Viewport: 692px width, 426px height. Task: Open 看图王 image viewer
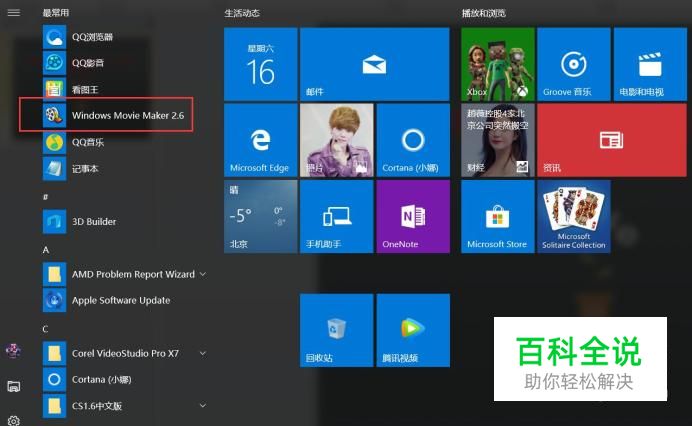[x=126, y=89]
